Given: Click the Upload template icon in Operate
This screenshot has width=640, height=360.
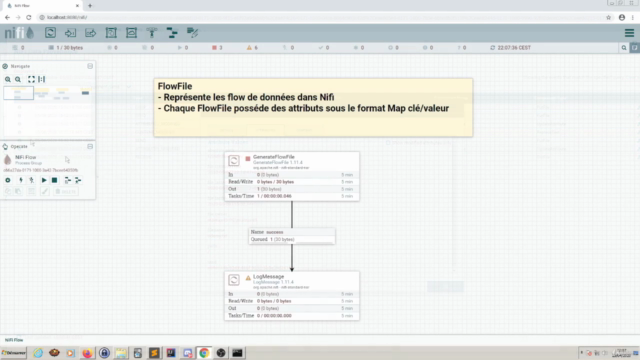Looking at the screenshot, I should [78, 180].
